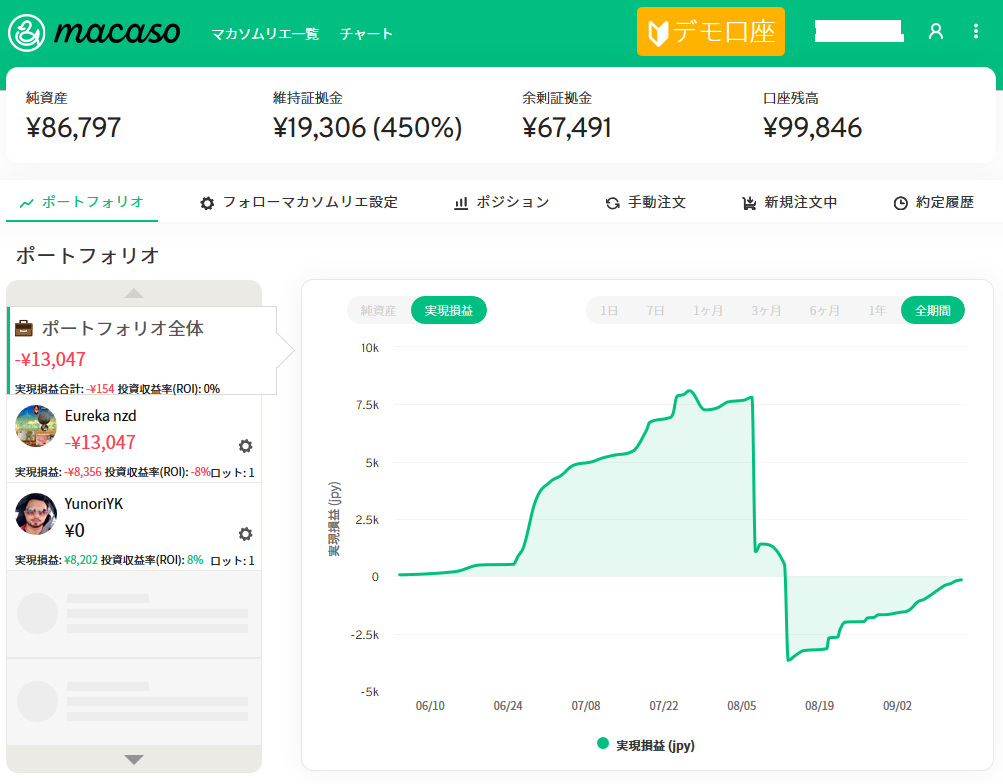This screenshot has width=1003, height=784.
Task: Click the briefcase icon for ポートフォリオ全体
Action: point(25,328)
